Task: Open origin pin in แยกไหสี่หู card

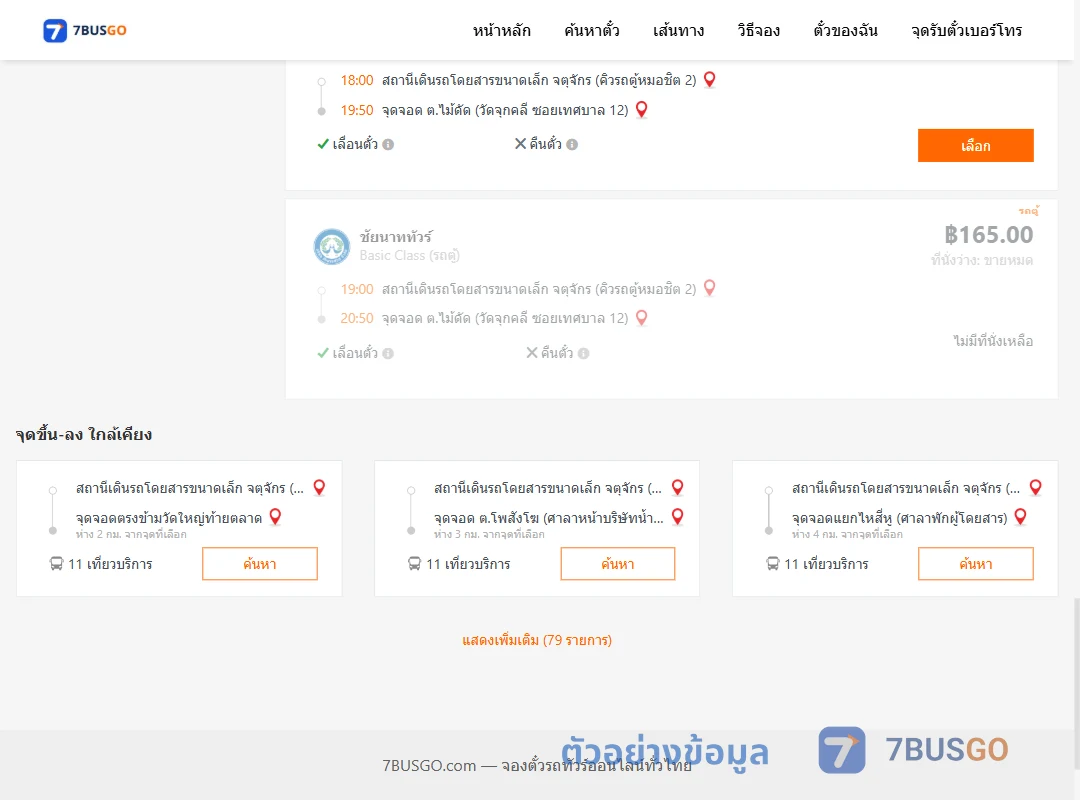Action: 1035,488
